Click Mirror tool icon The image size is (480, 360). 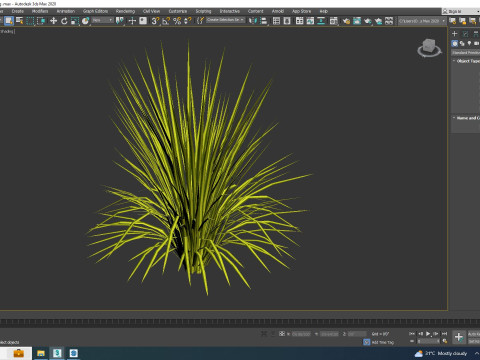253,21
